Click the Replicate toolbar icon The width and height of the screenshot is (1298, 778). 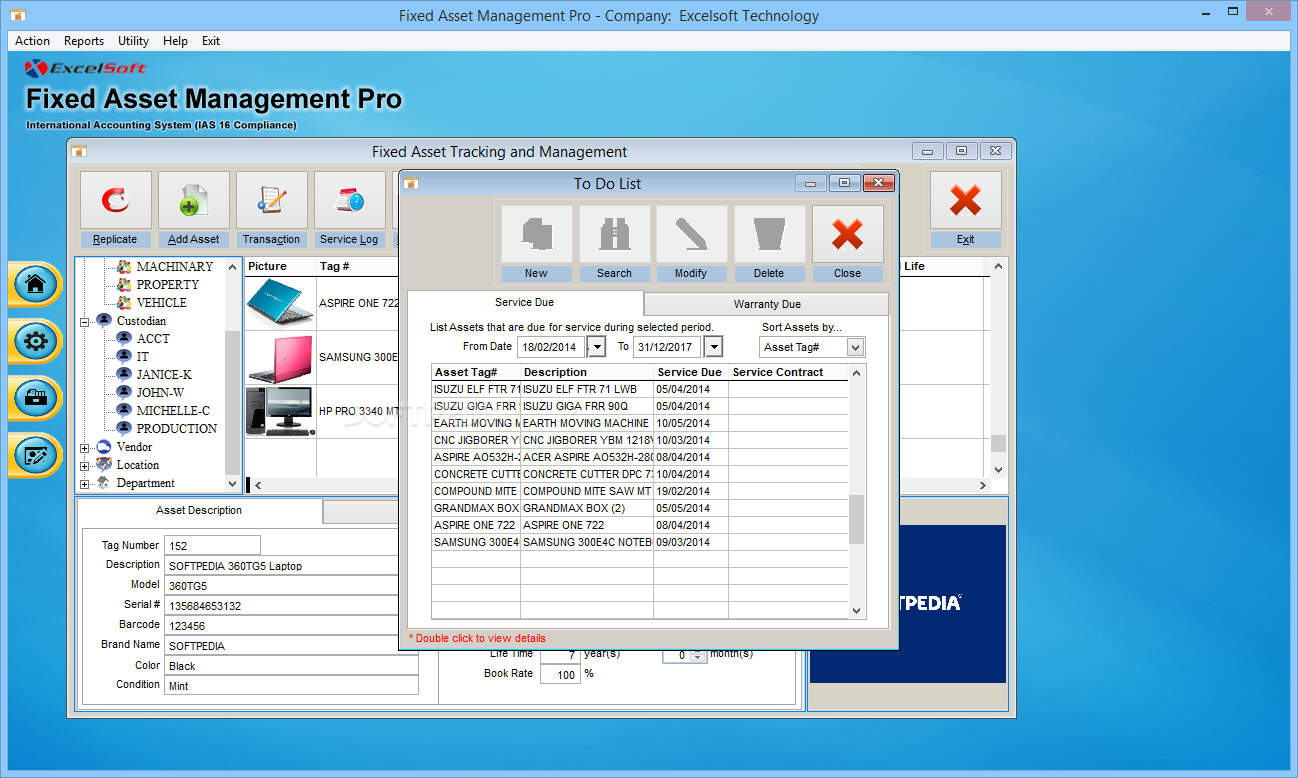(x=116, y=200)
